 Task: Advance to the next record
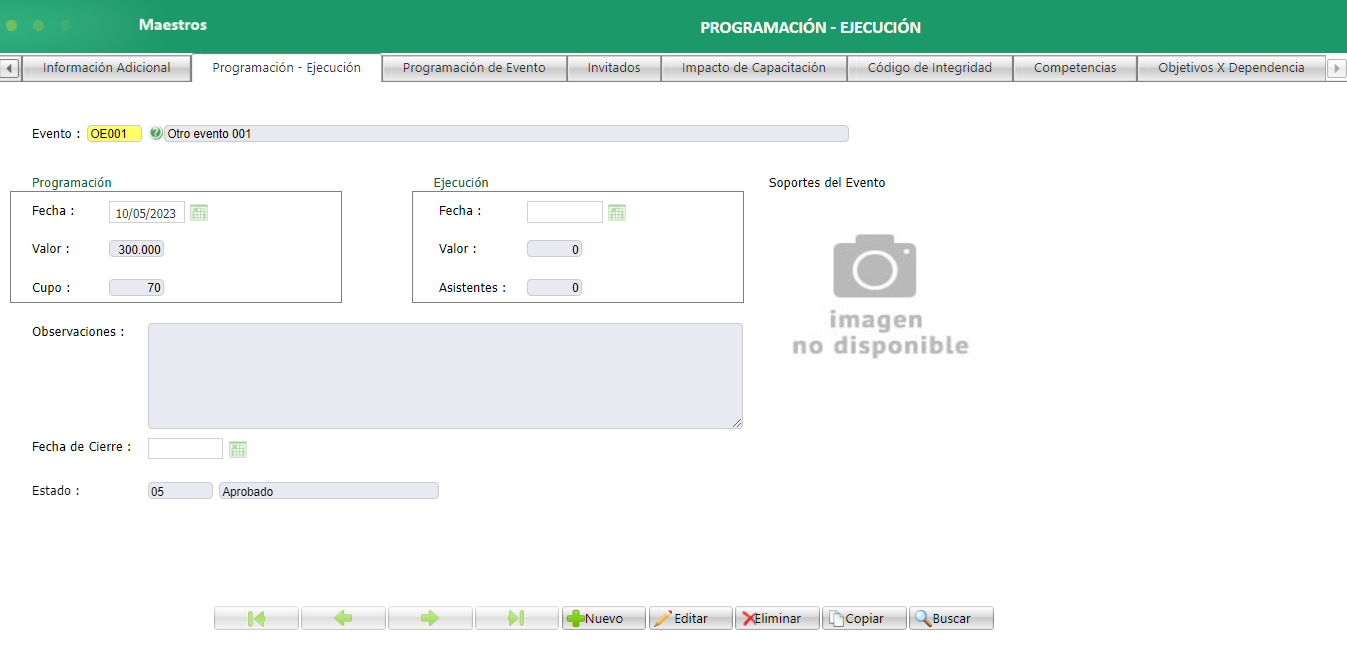[x=430, y=617]
